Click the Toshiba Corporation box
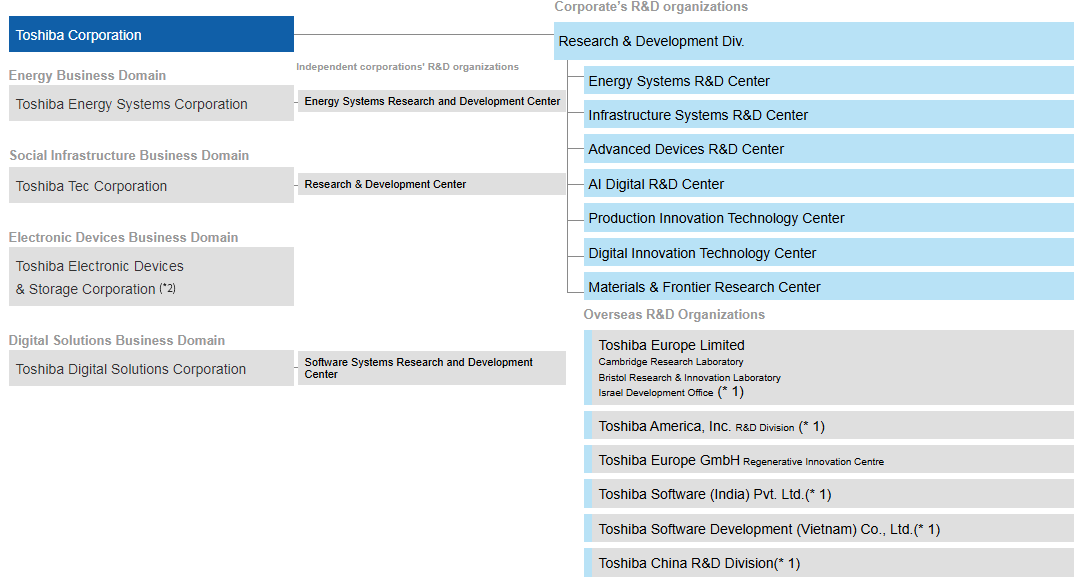 coord(151,34)
